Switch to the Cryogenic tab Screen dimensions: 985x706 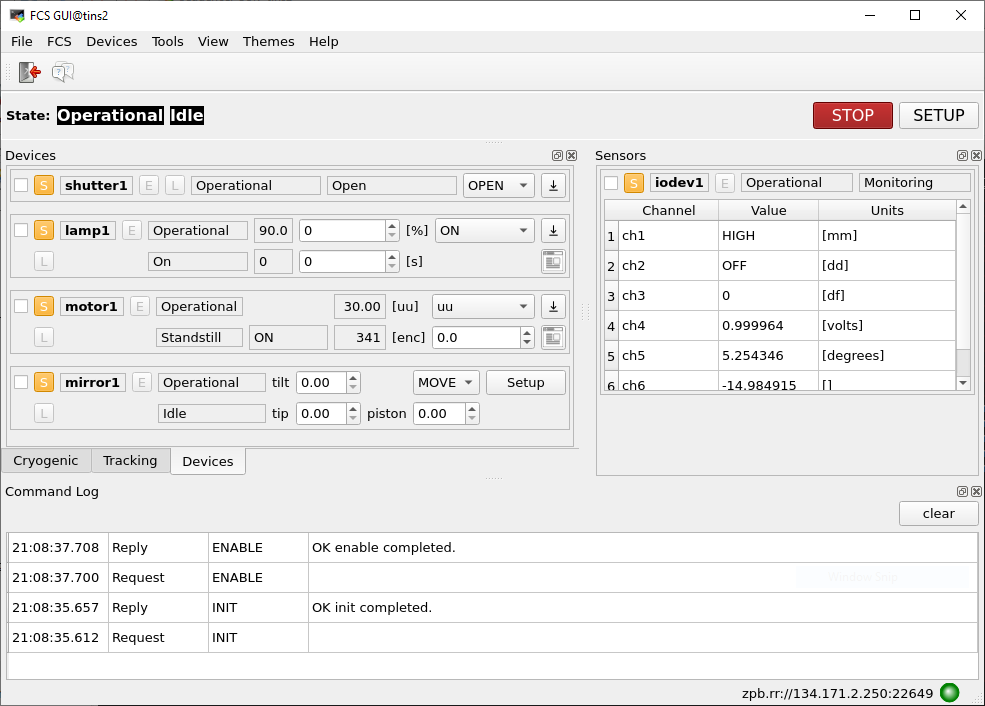(46, 460)
